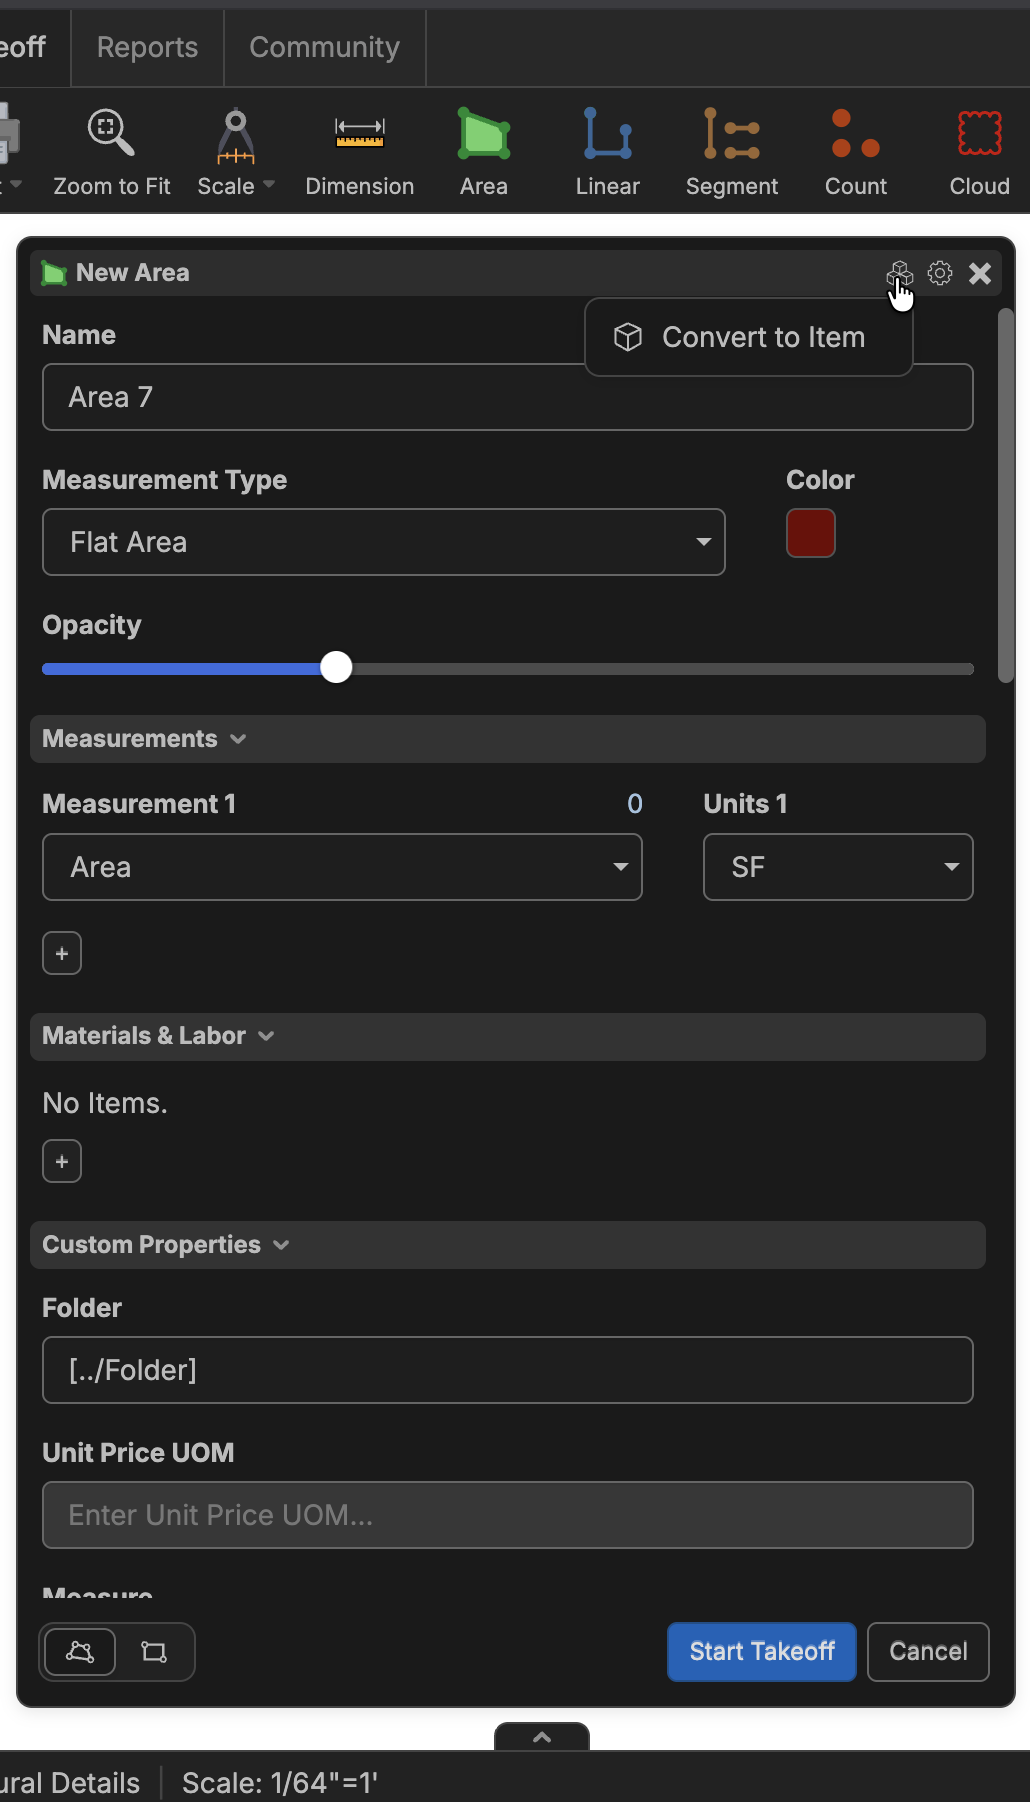This screenshot has width=1030, height=1802.
Task: Click the Start Takeoff button
Action: pyautogui.click(x=761, y=1651)
